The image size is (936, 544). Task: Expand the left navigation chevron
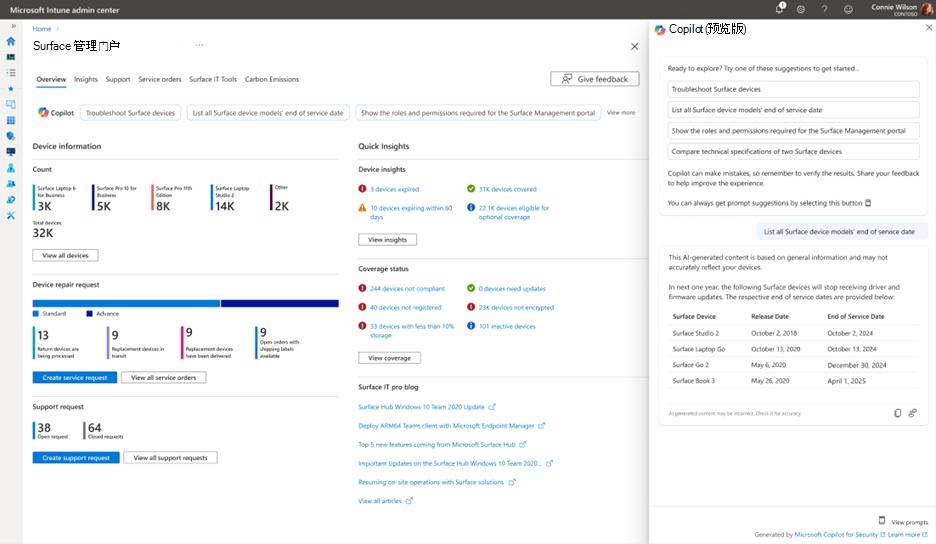pos(13,26)
